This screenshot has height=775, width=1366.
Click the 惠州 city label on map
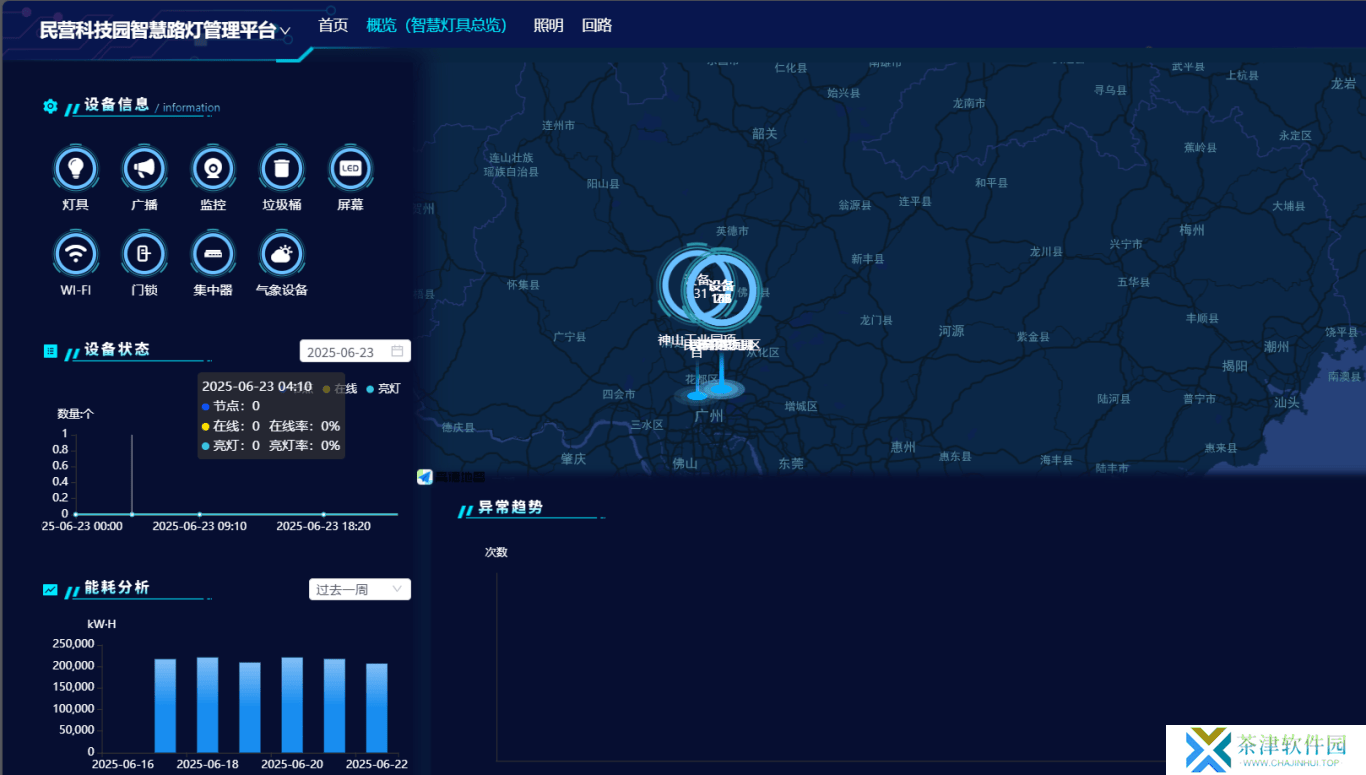coord(903,447)
